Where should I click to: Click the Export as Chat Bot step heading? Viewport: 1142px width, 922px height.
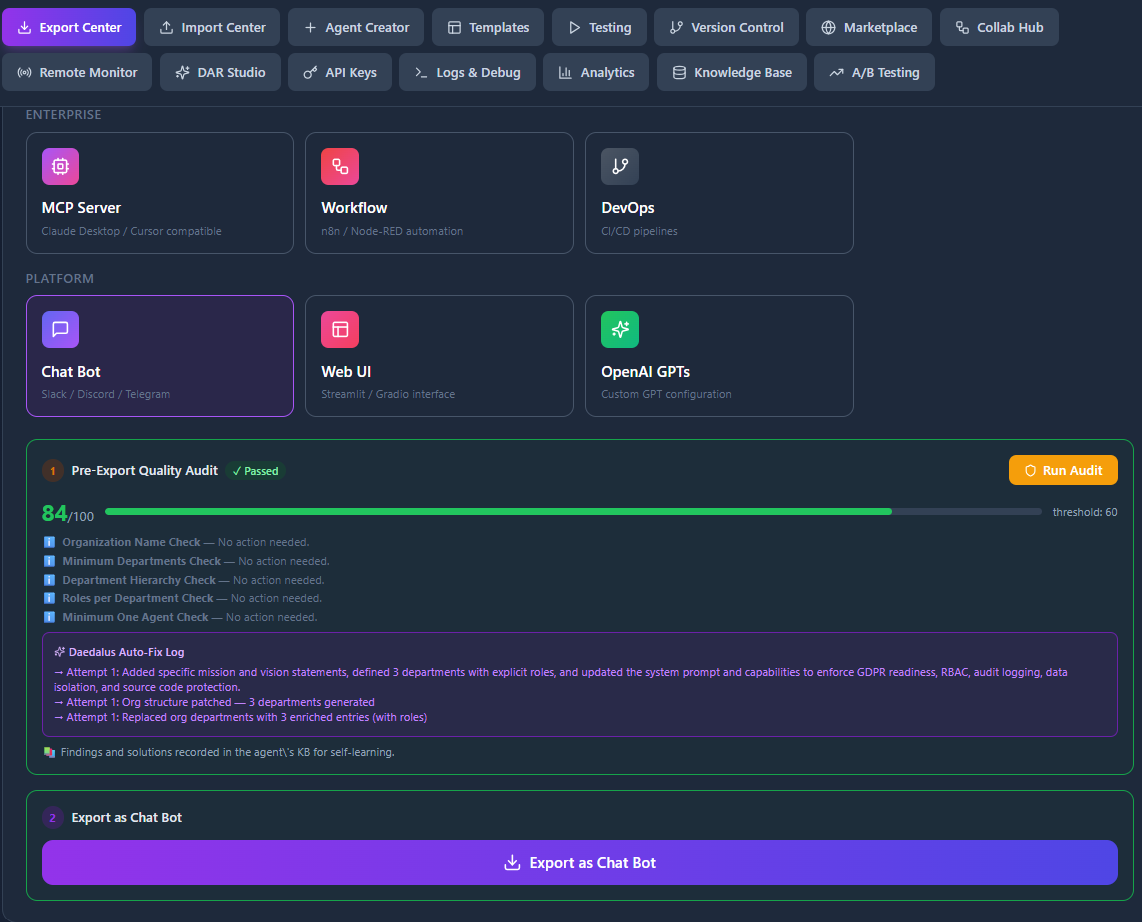point(127,817)
